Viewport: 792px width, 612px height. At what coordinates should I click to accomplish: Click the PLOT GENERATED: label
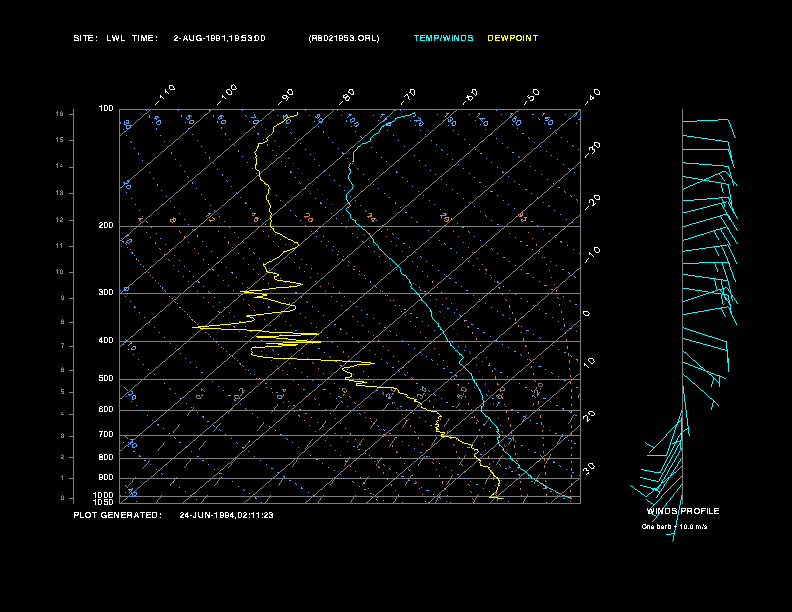point(118,515)
